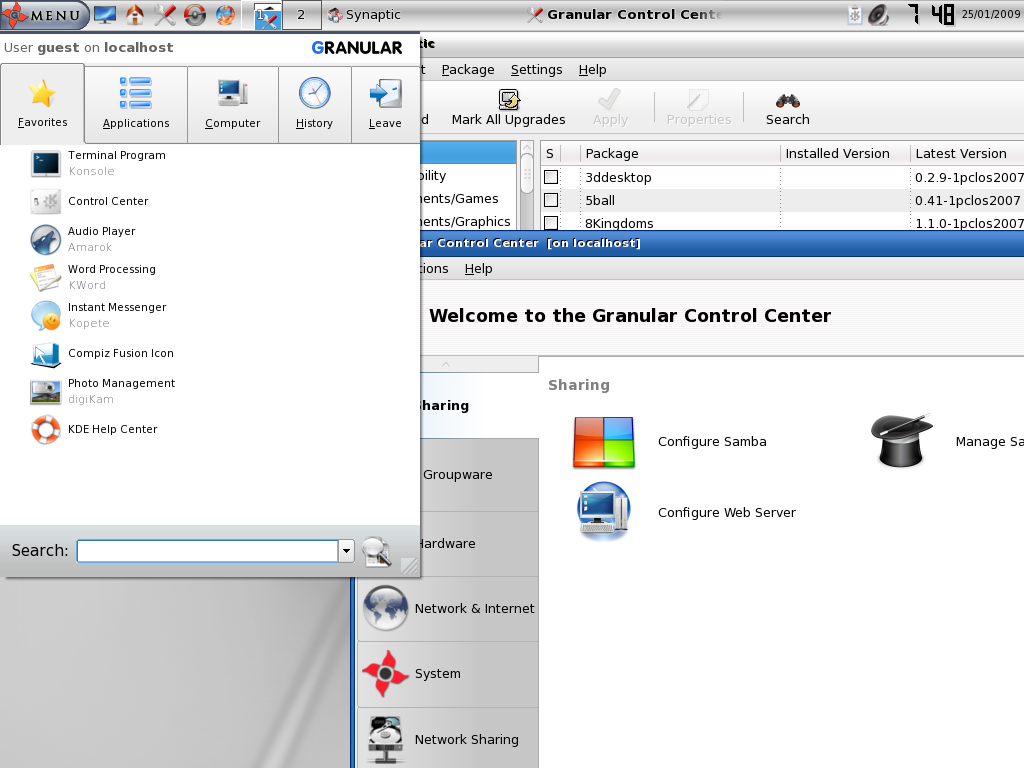1024x768 pixels.
Task: Open the Package menu in Synaptic
Action: [468, 69]
